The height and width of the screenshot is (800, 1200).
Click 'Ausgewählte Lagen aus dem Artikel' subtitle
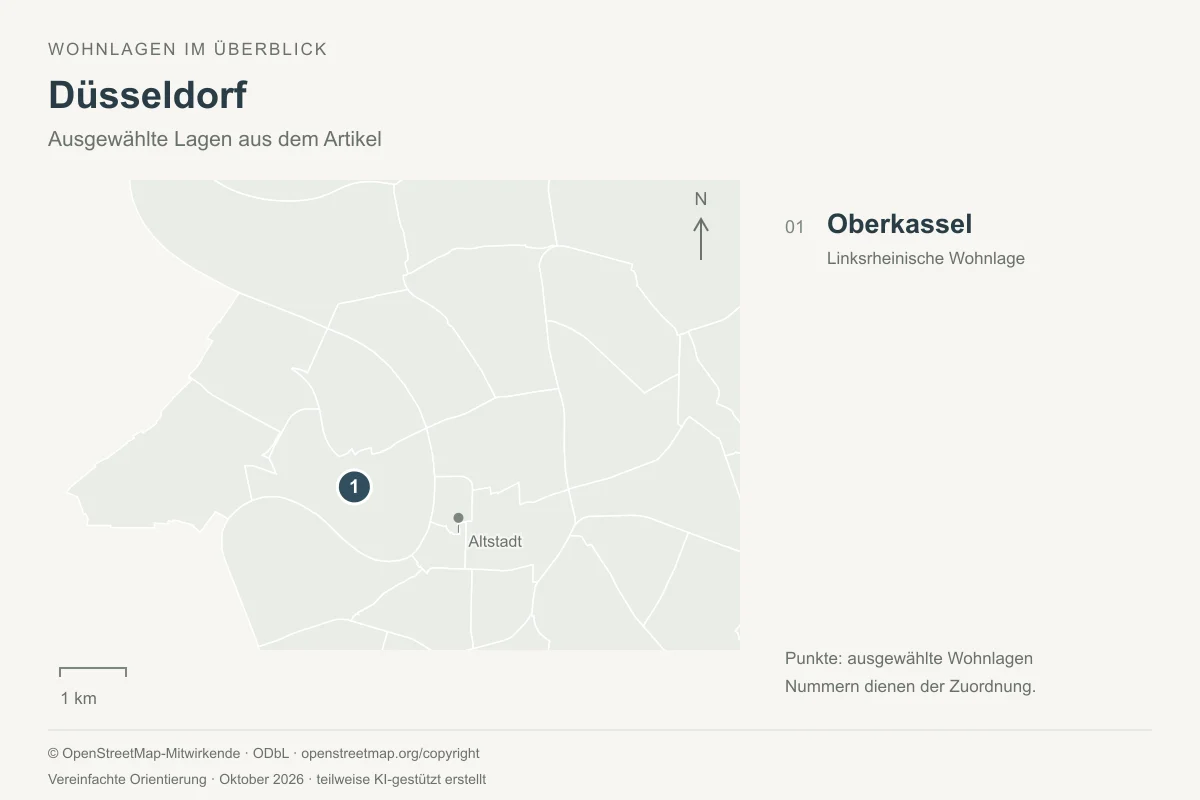[215, 139]
